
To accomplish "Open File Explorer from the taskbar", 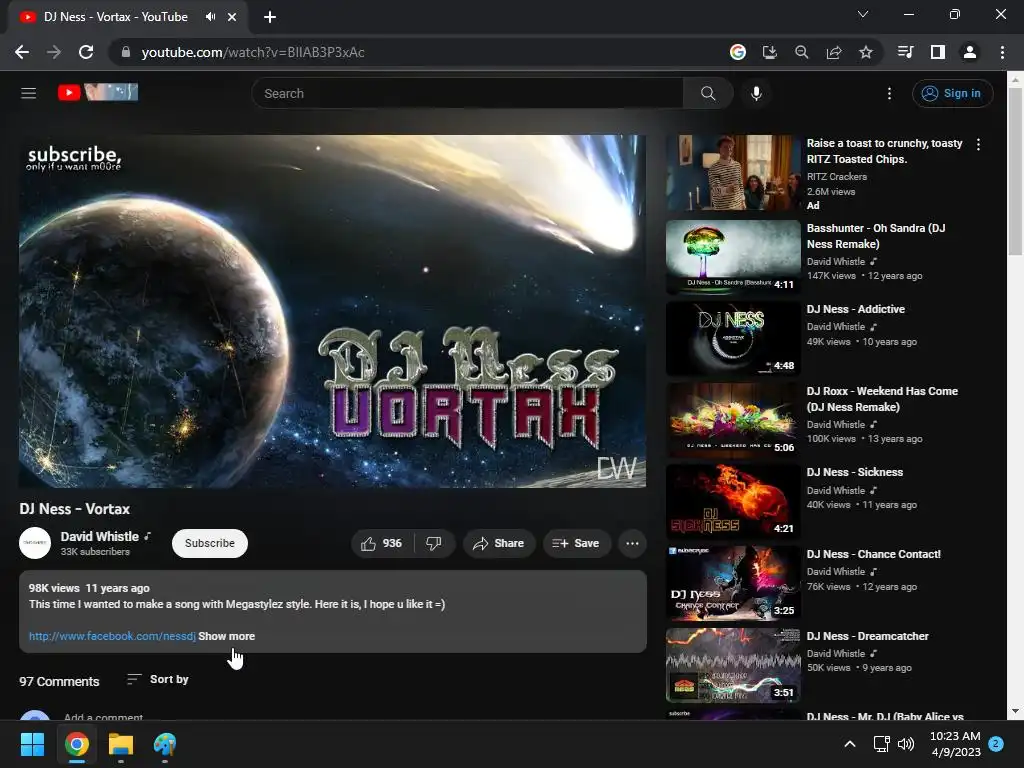I will pyautogui.click(x=121, y=744).
